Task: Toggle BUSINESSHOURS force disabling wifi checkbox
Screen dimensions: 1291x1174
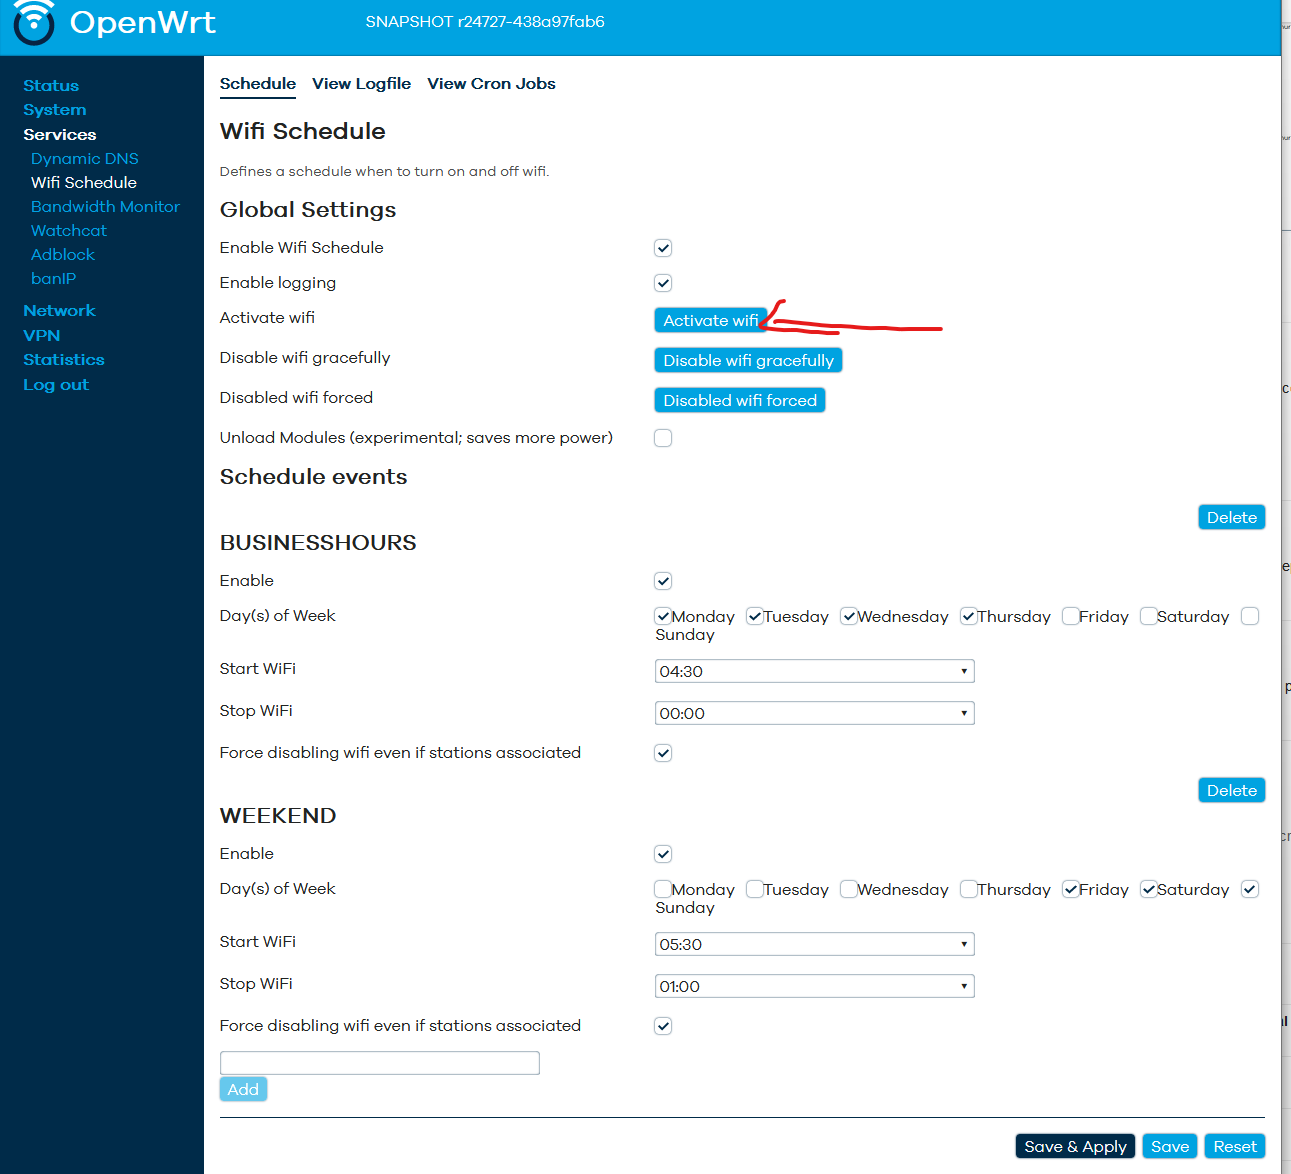Action: pyautogui.click(x=663, y=753)
